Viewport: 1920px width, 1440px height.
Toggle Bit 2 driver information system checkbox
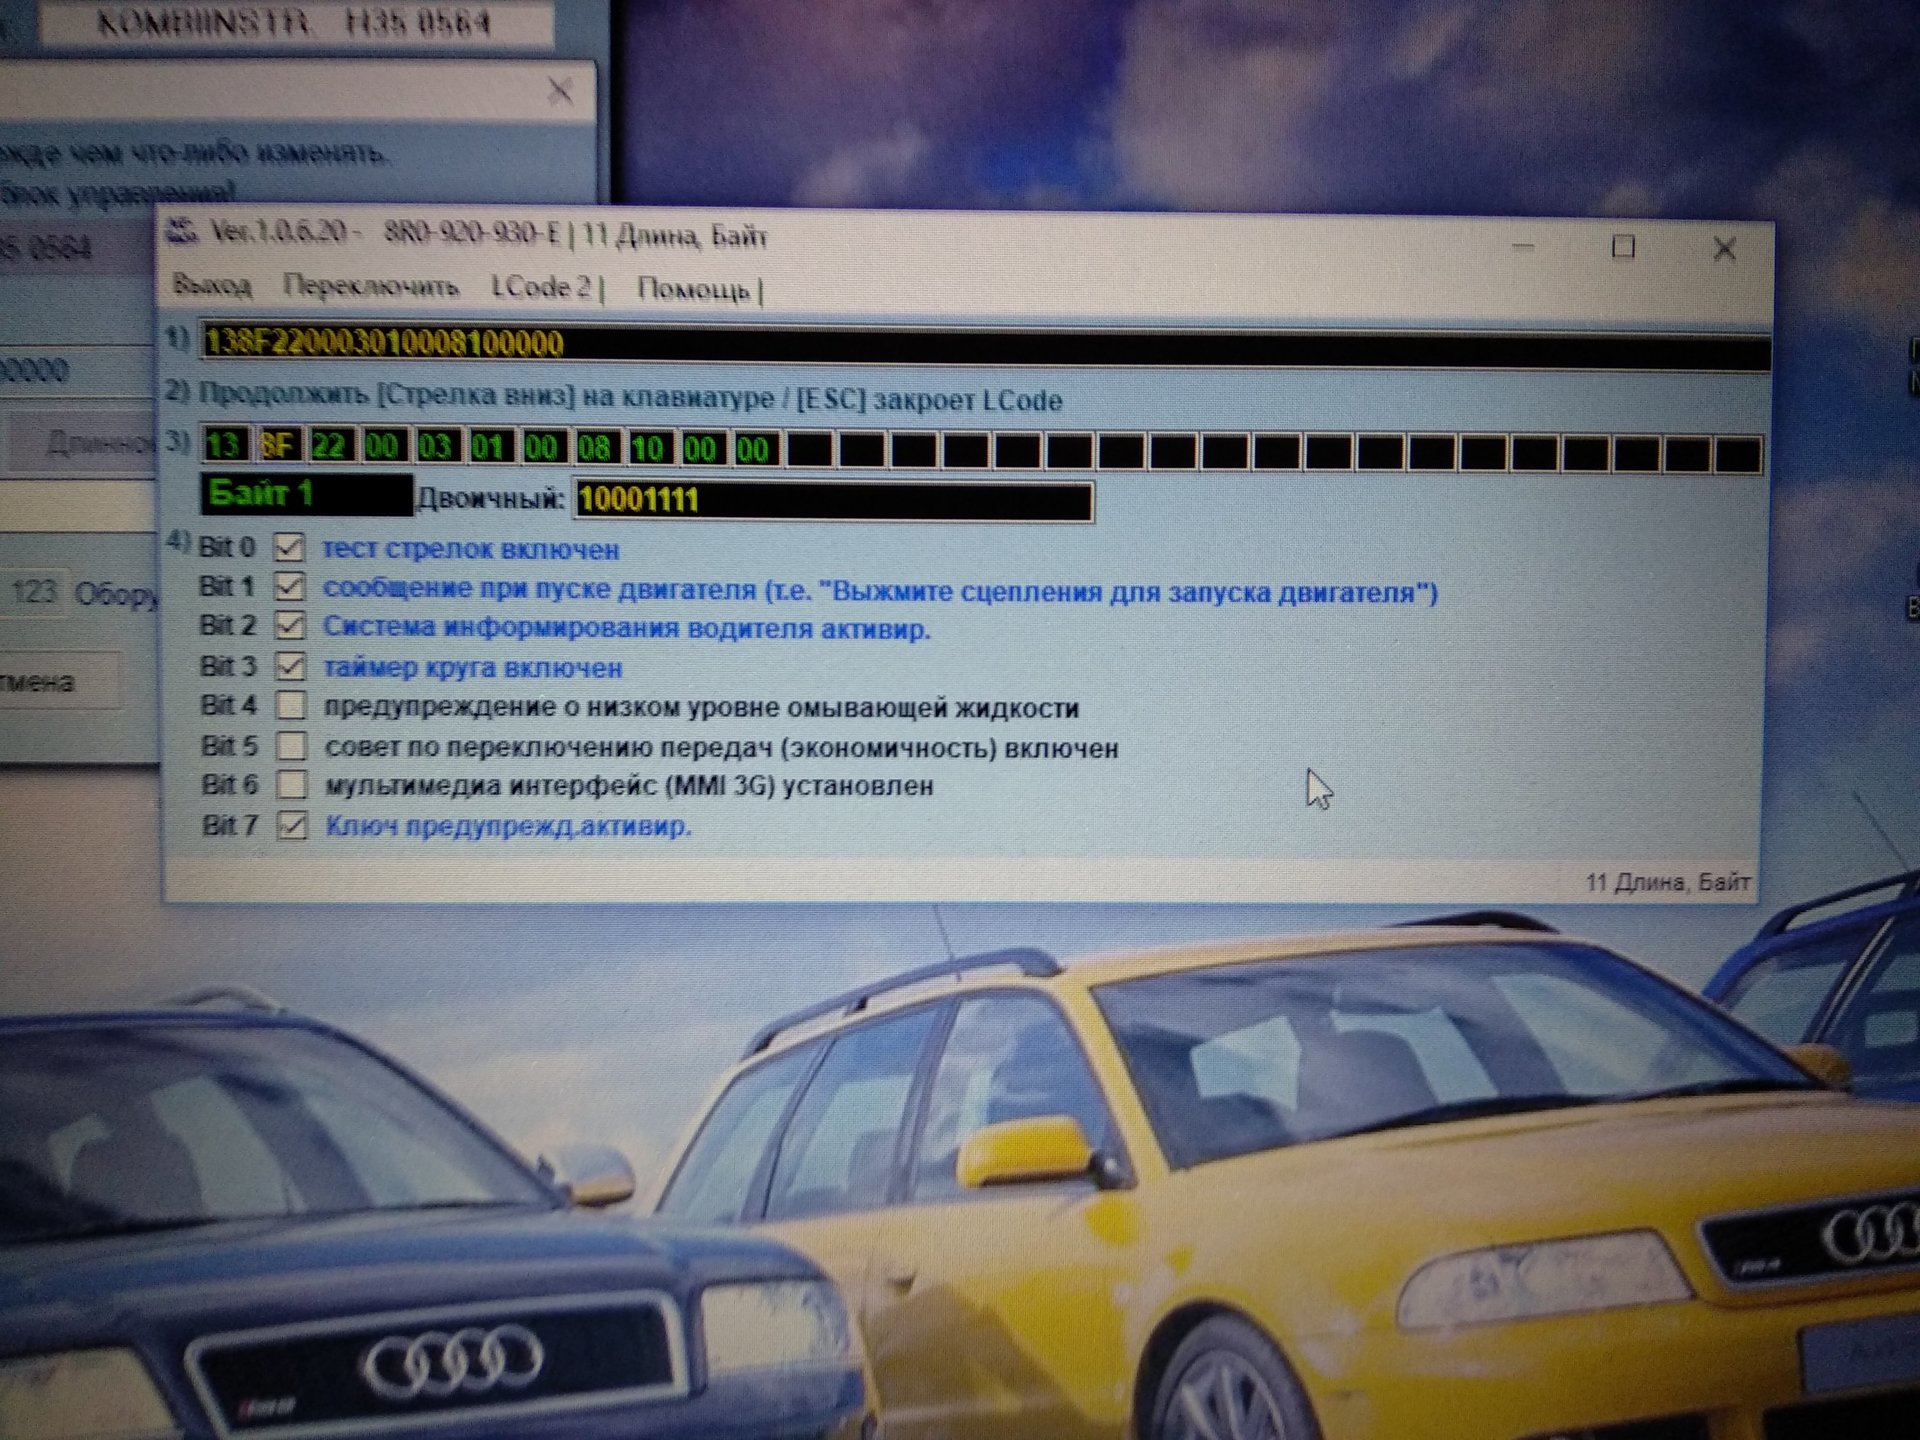coord(290,626)
